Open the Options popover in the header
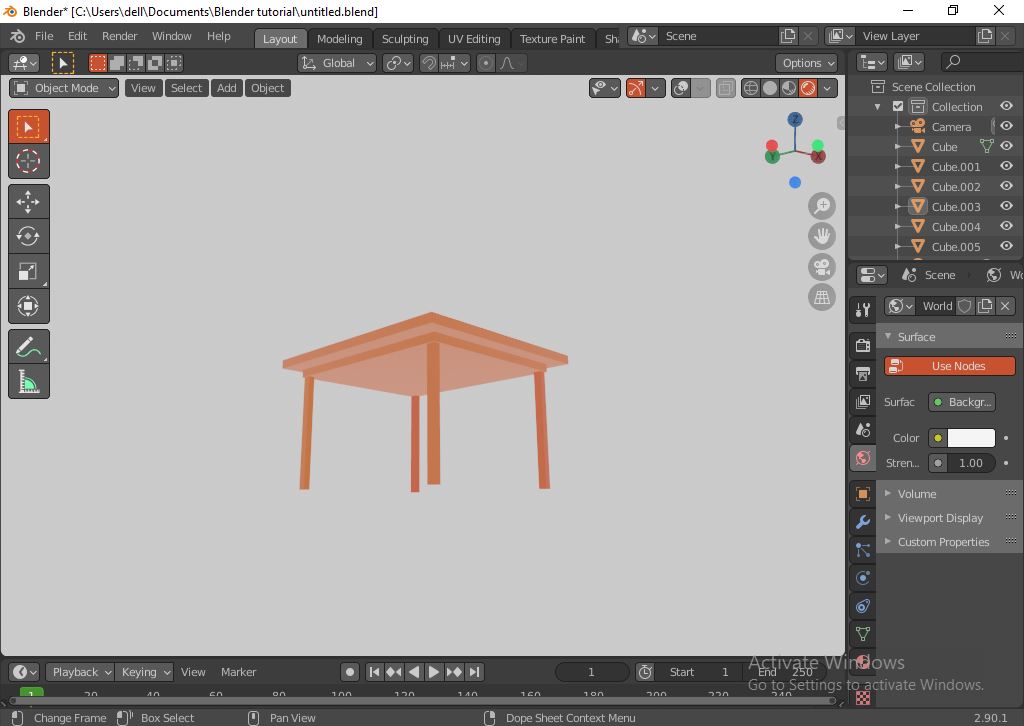Image resolution: width=1024 pixels, height=726 pixels. click(806, 62)
